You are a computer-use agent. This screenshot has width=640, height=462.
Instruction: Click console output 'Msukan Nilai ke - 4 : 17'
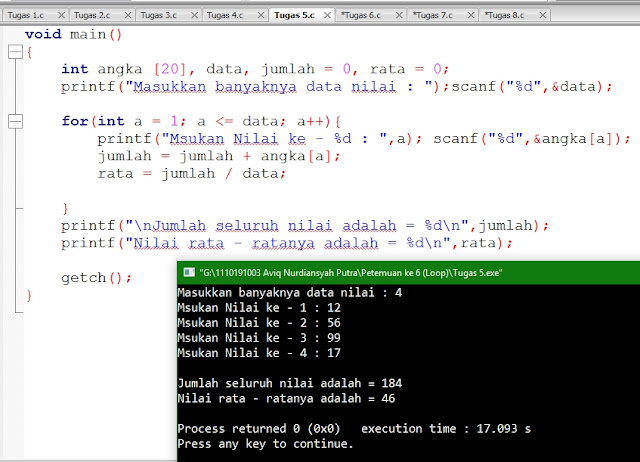[x=259, y=353]
